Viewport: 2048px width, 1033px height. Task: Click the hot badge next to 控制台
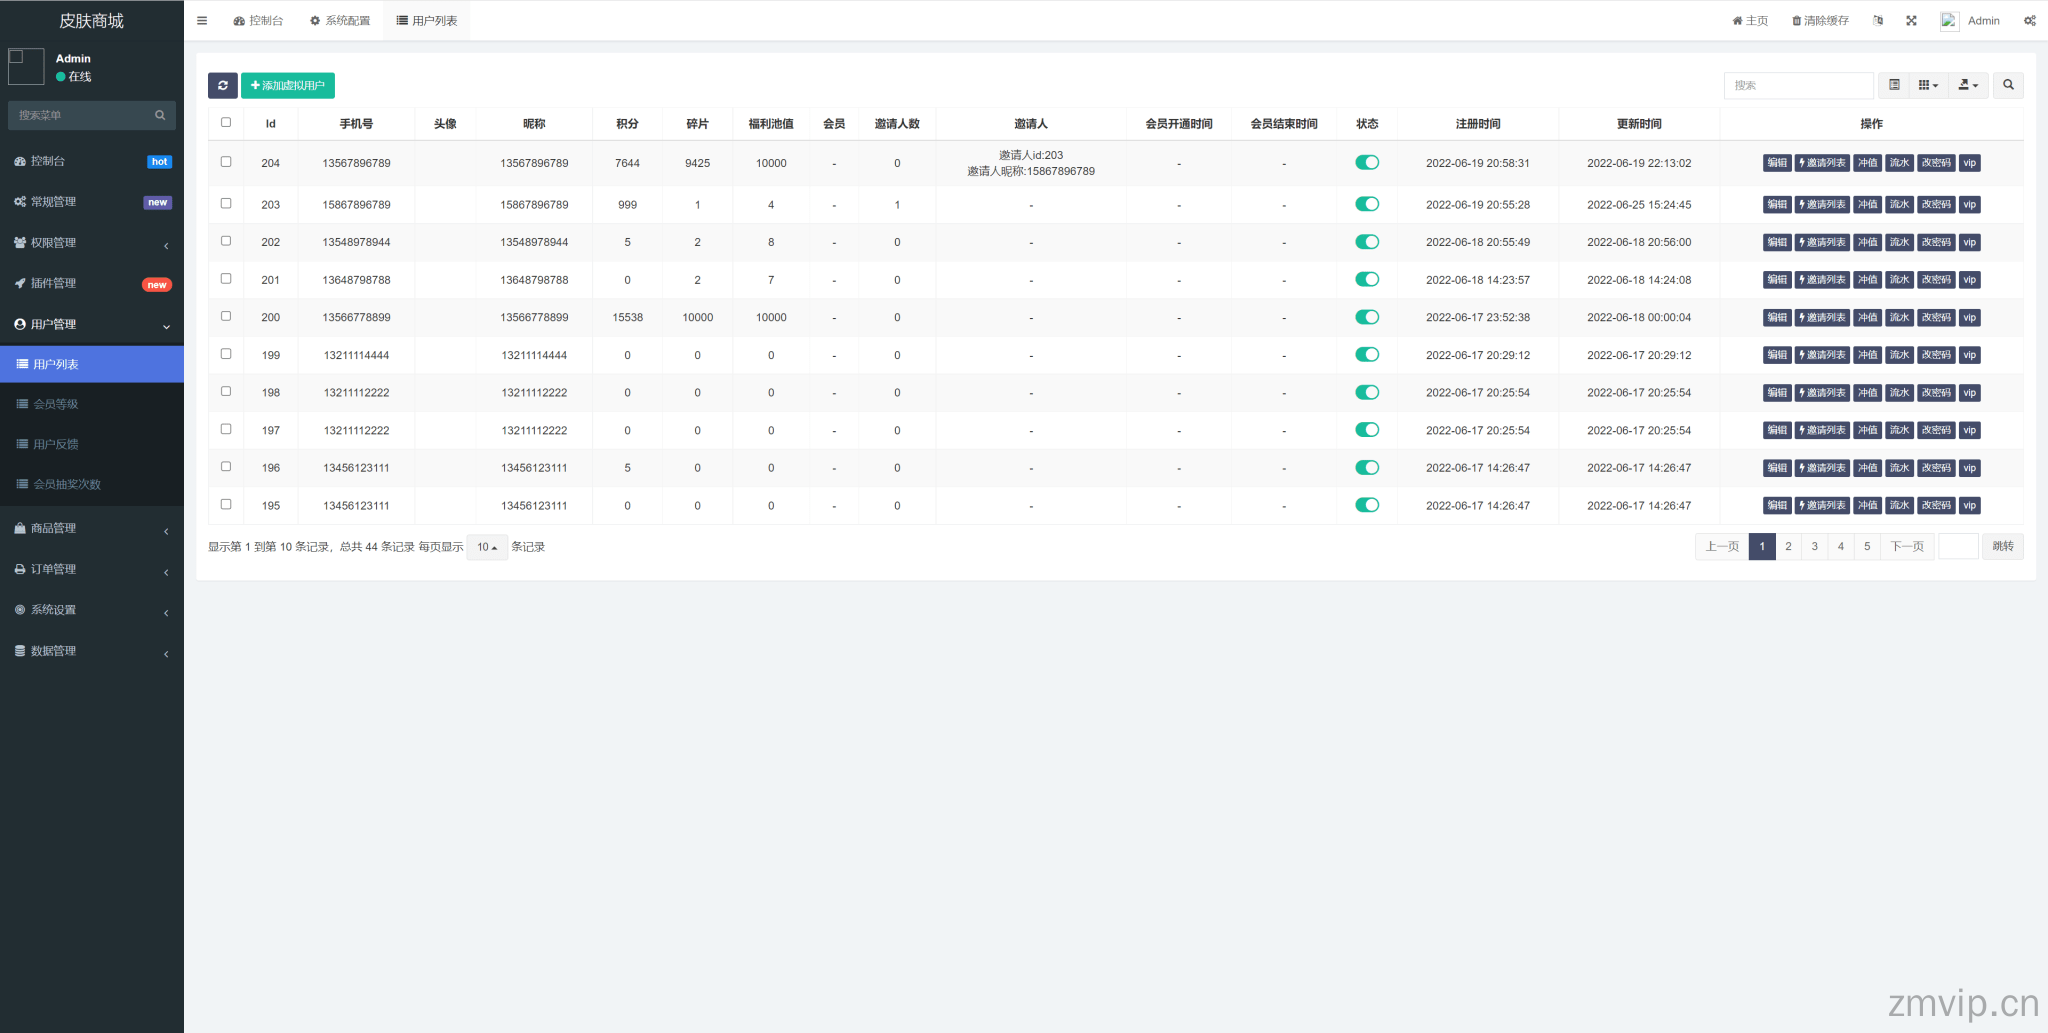[x=159, y=162]
